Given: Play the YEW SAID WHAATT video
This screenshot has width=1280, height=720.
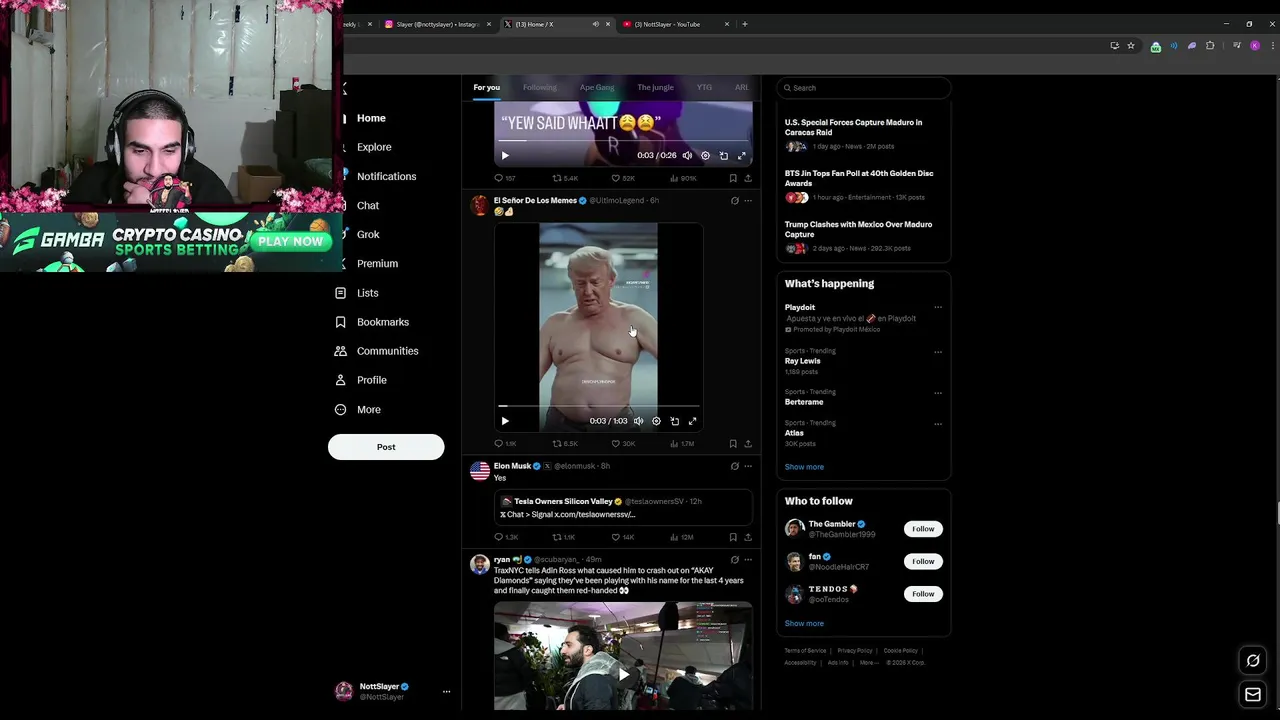Looking at the screenshot, I should (x=505, y=156).
